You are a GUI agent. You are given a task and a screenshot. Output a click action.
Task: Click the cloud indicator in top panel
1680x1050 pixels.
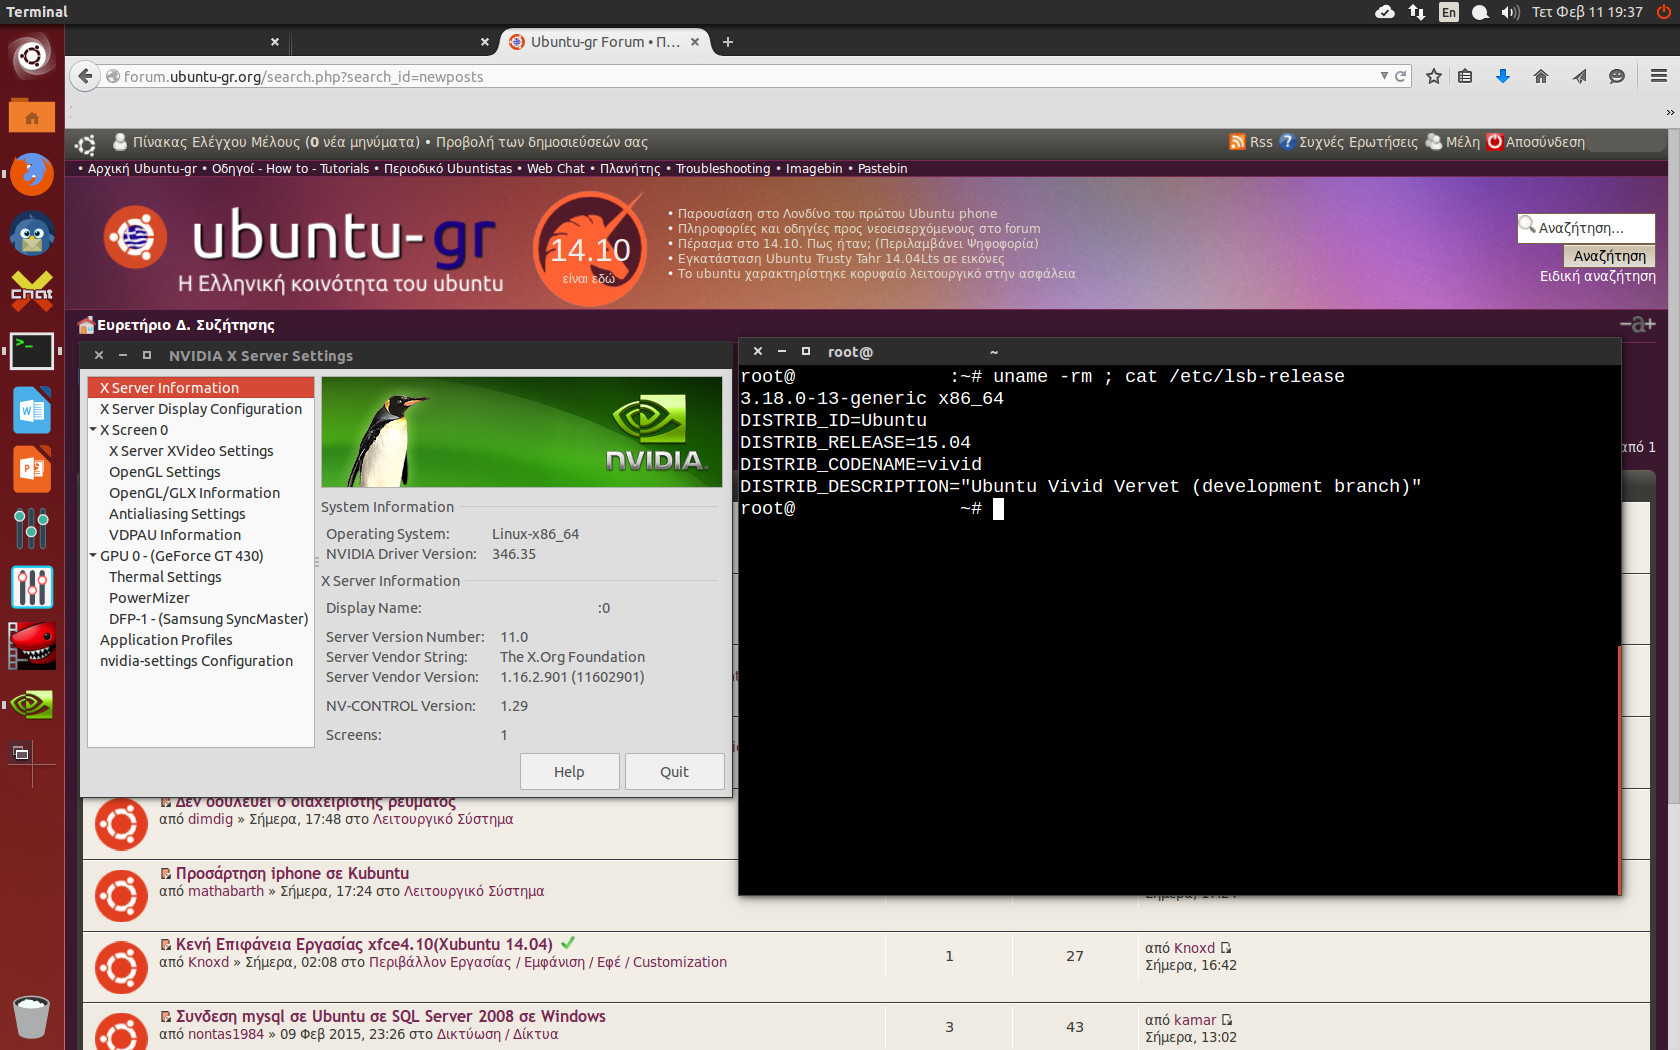tap(1385, 12)
